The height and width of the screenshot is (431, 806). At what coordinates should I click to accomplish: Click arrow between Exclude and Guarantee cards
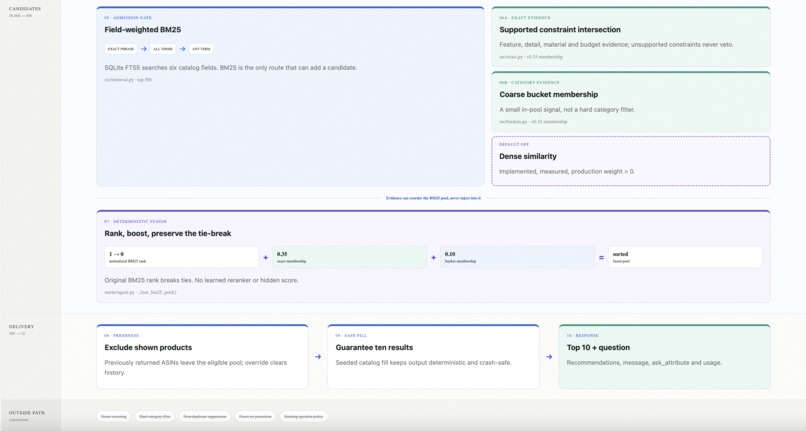click(318, 357)
